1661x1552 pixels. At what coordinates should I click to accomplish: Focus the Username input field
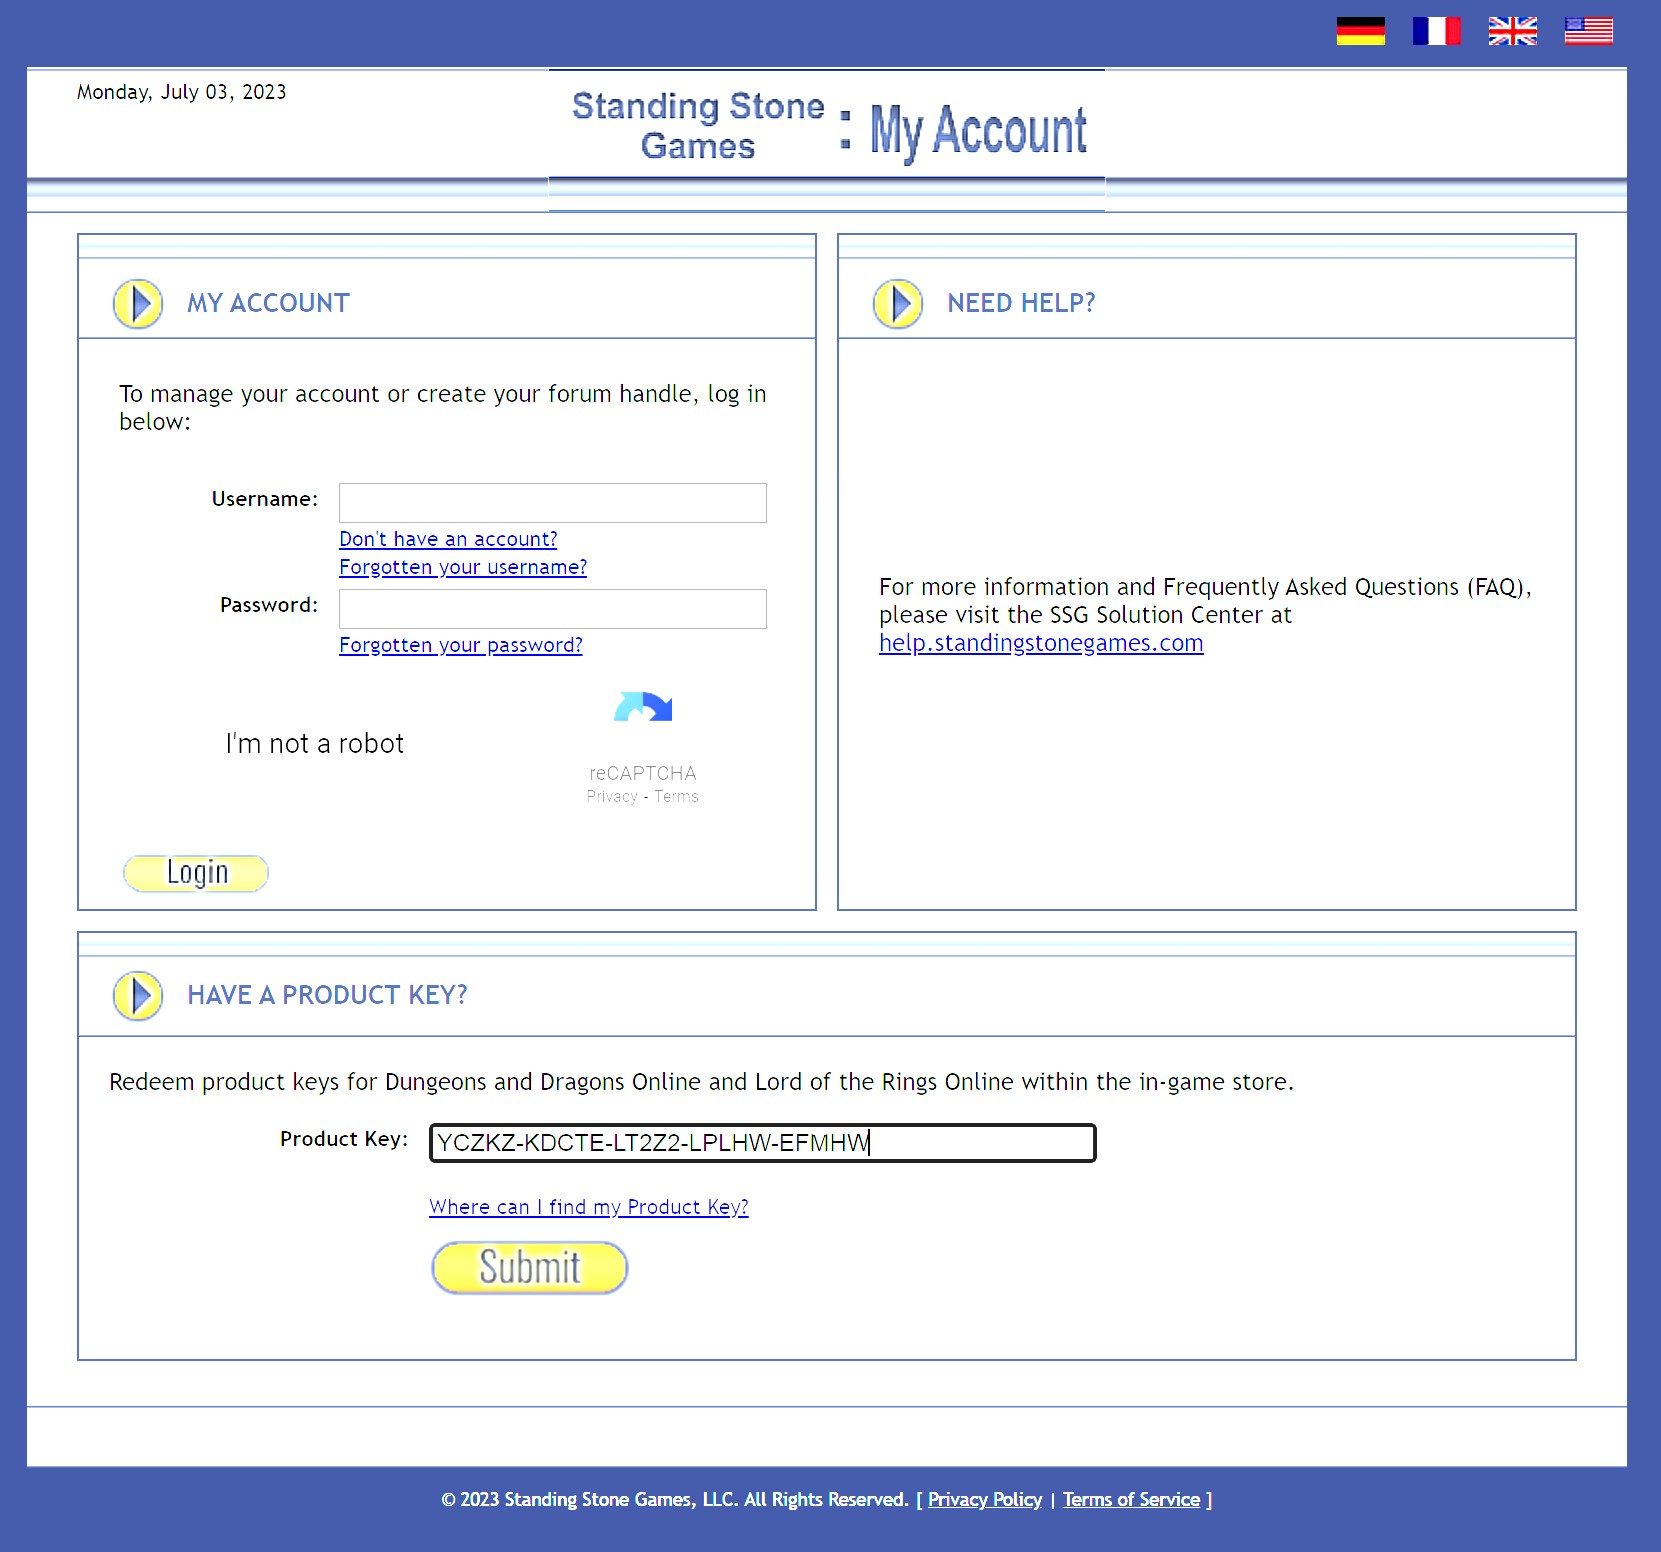click(x=553, y=503)
